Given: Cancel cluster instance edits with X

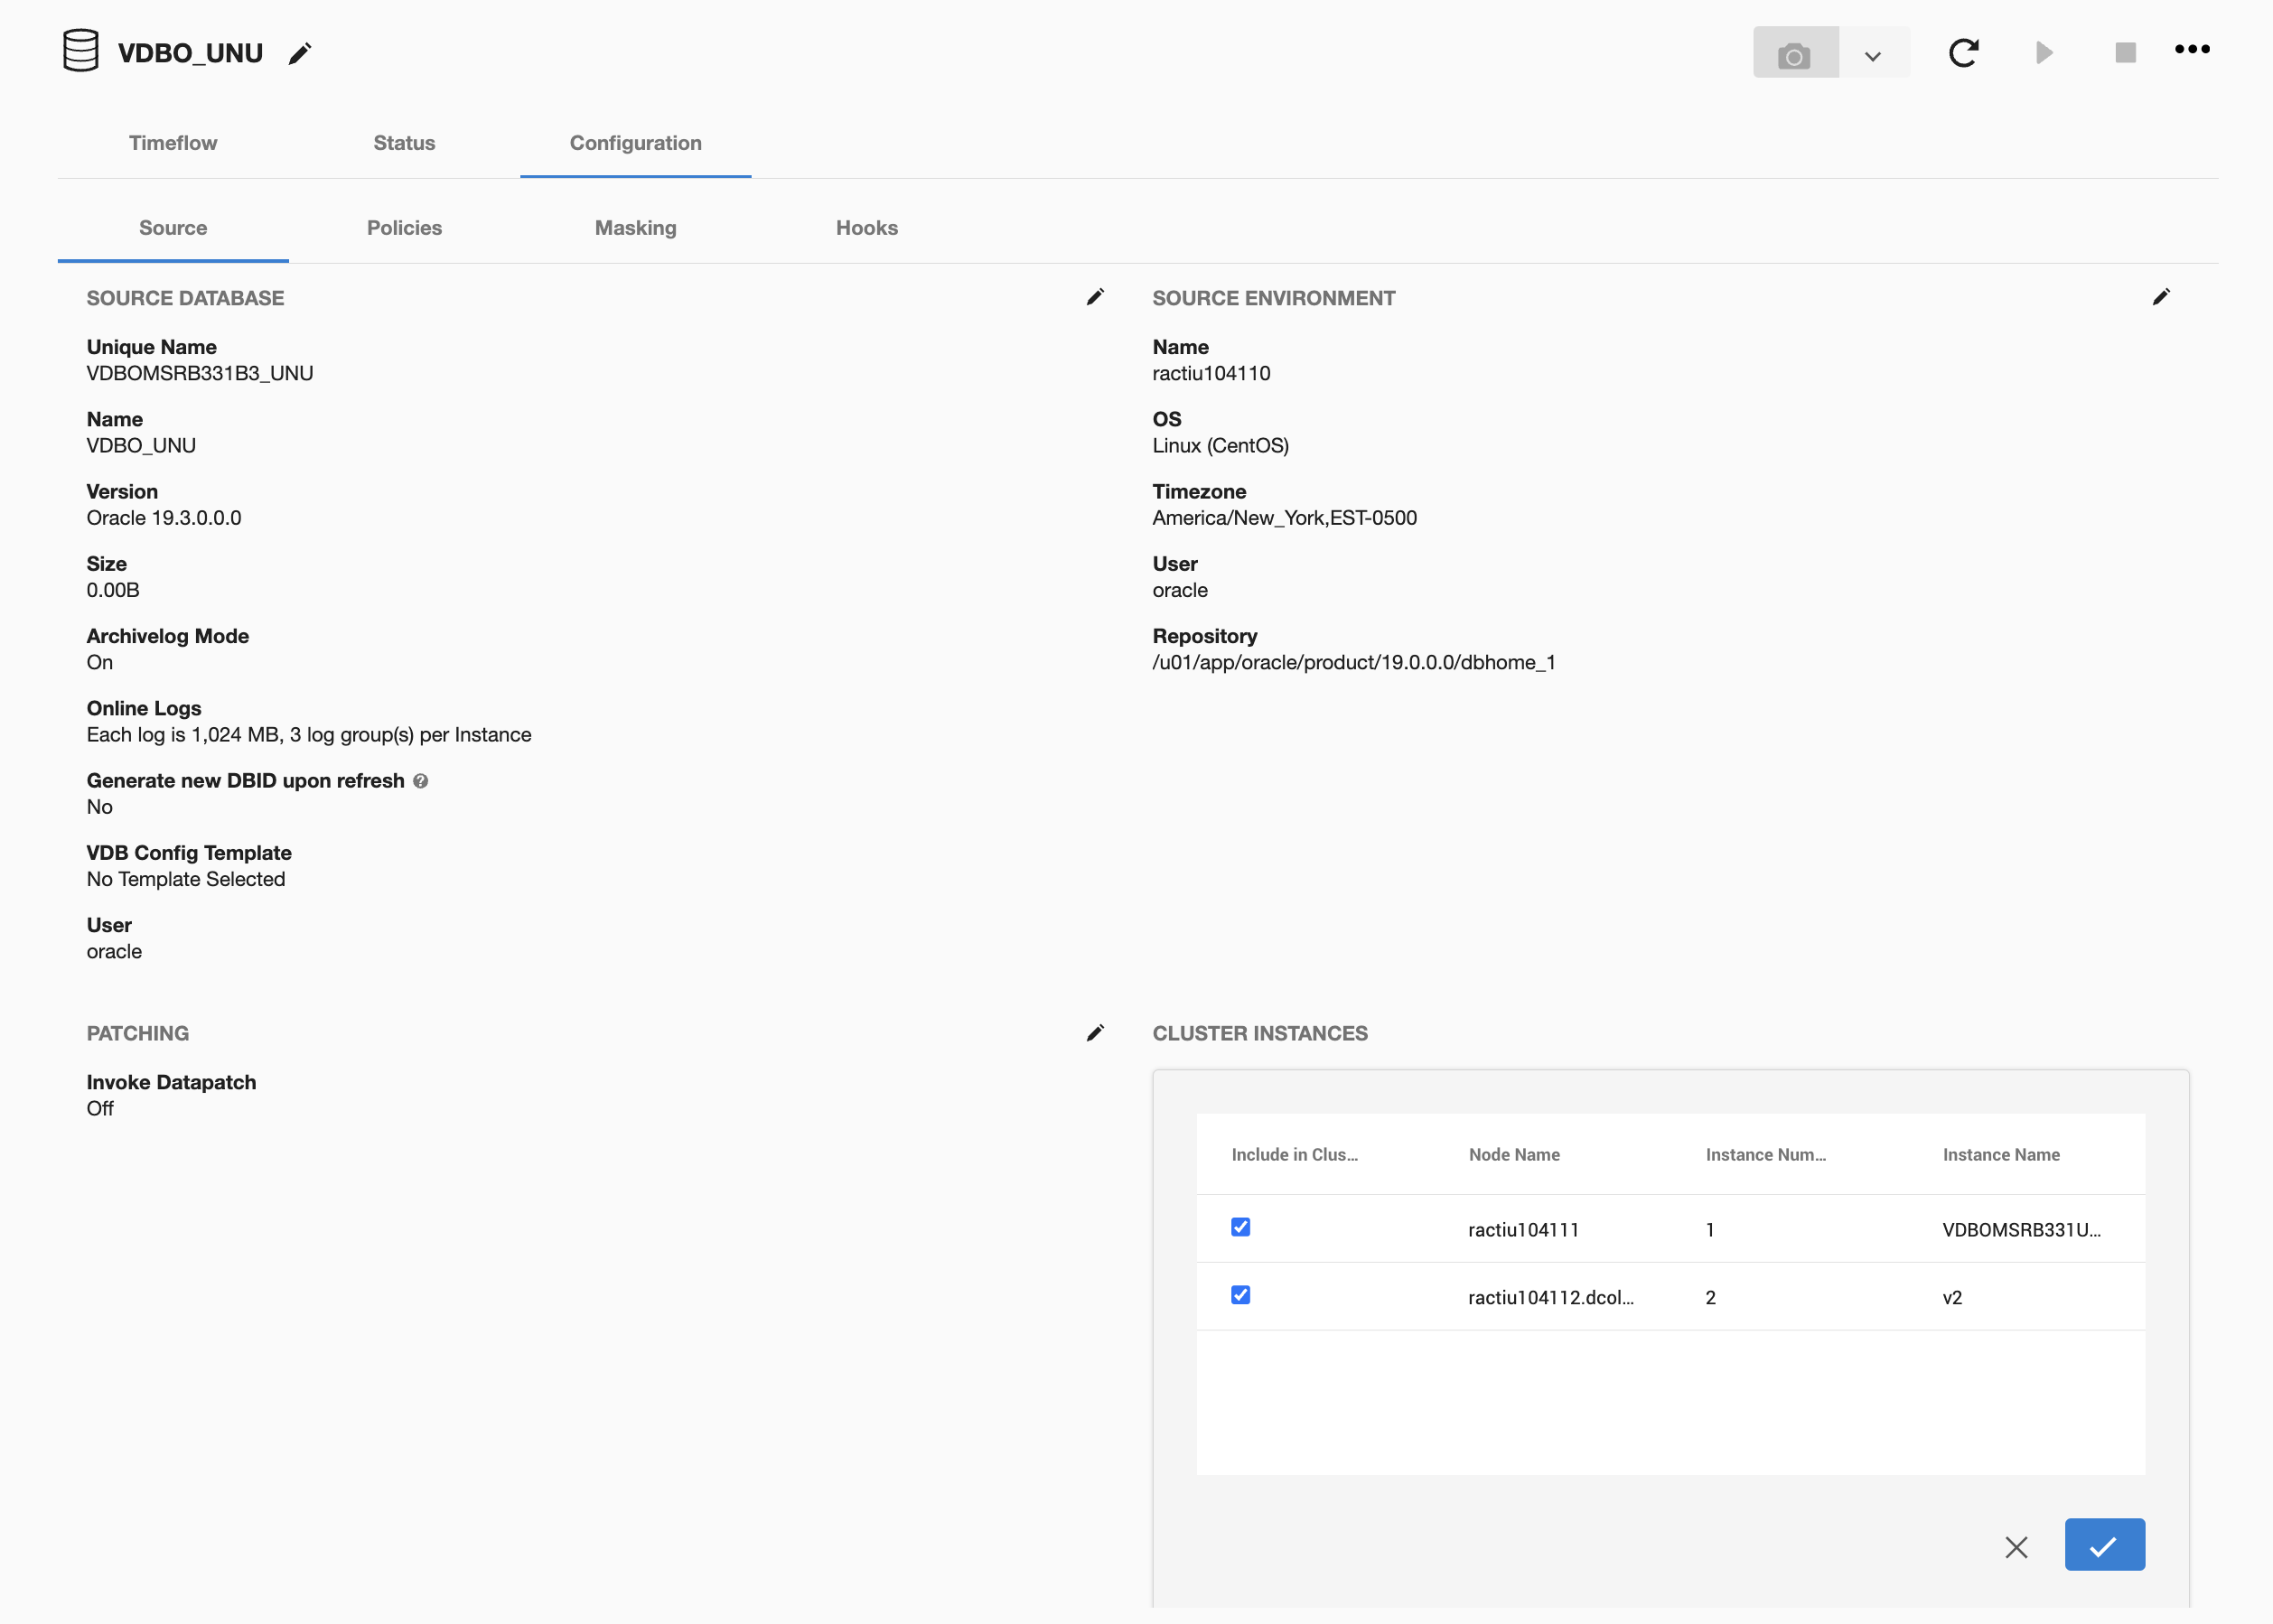Looking at the screenshot, I should coord(2016,1547).
